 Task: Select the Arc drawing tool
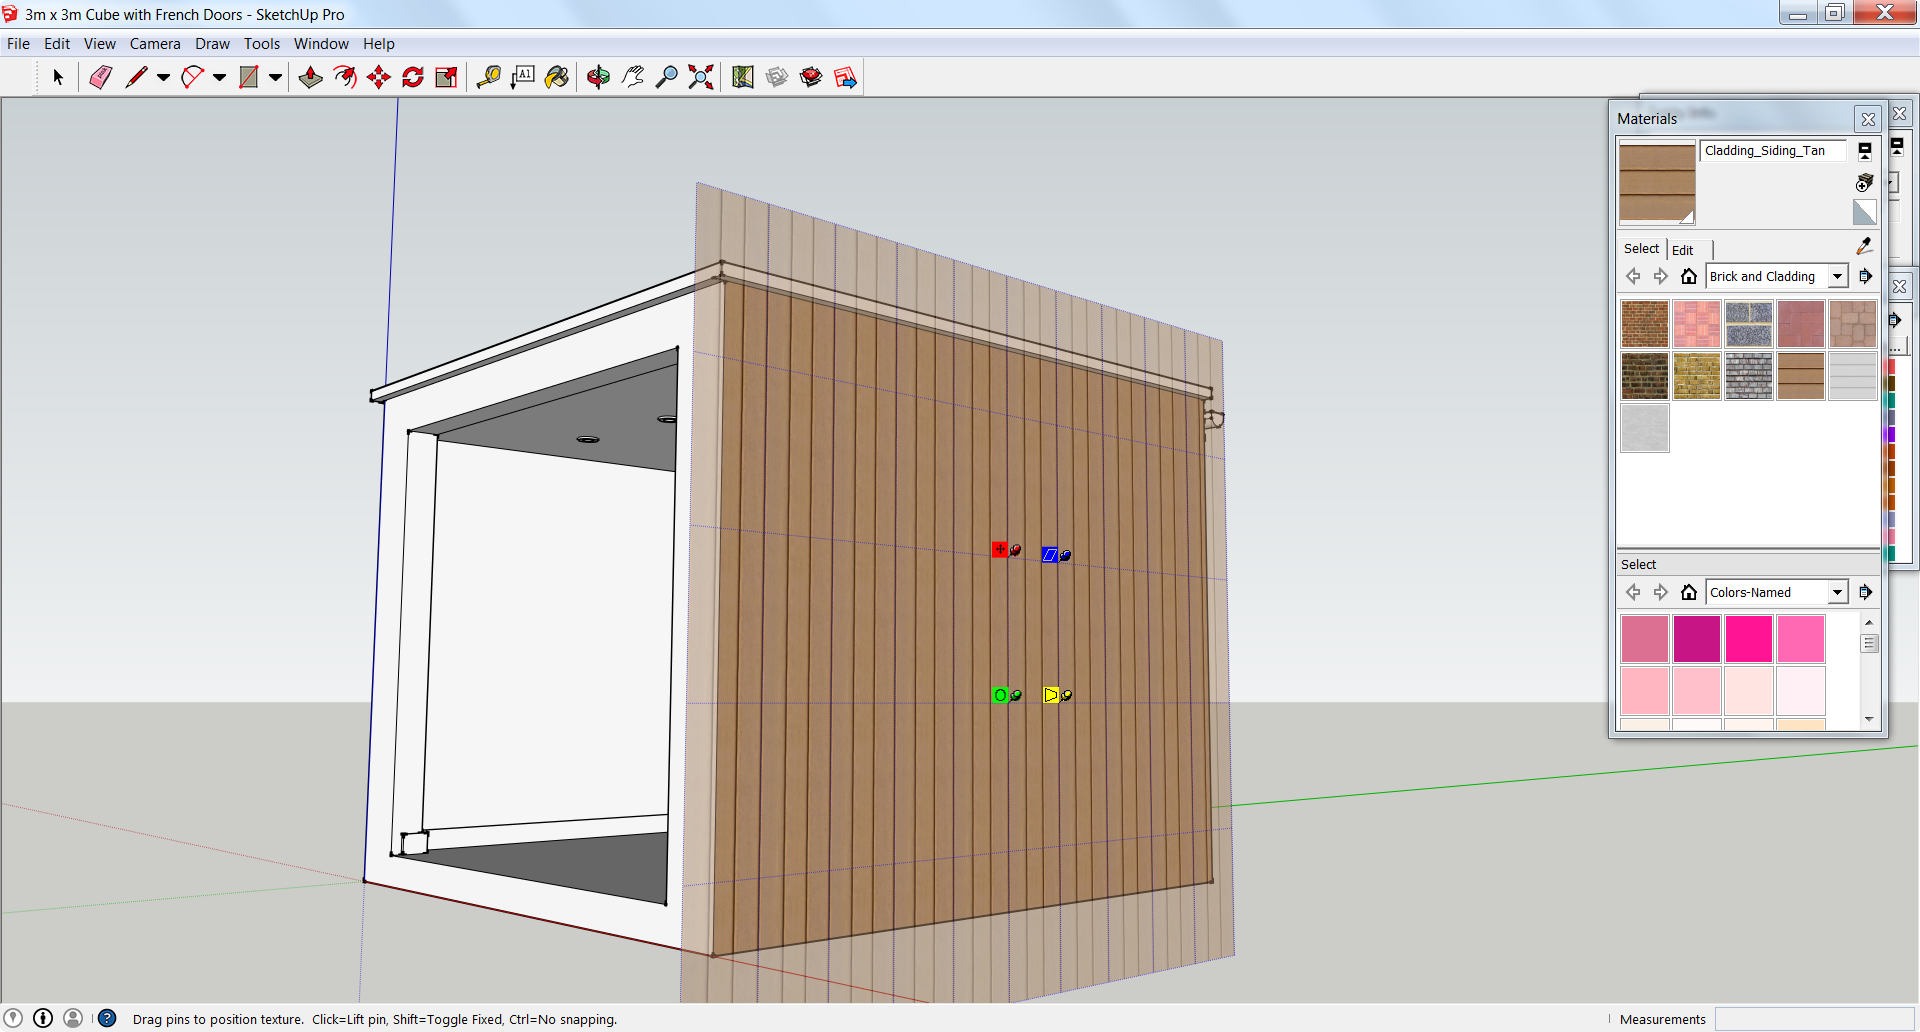pyautogui.click(x=192, y=77)
